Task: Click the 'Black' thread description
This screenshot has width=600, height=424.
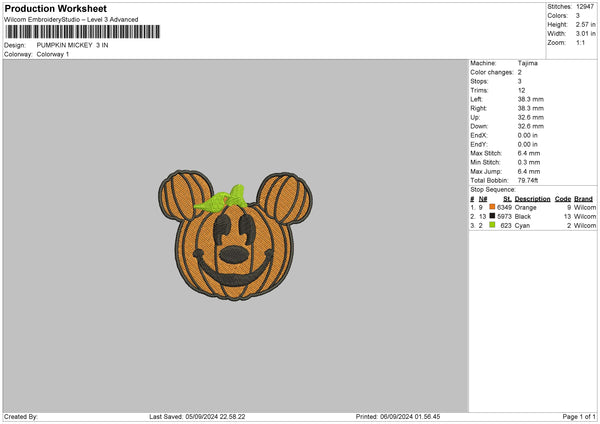Action: (x=523, y=217)
